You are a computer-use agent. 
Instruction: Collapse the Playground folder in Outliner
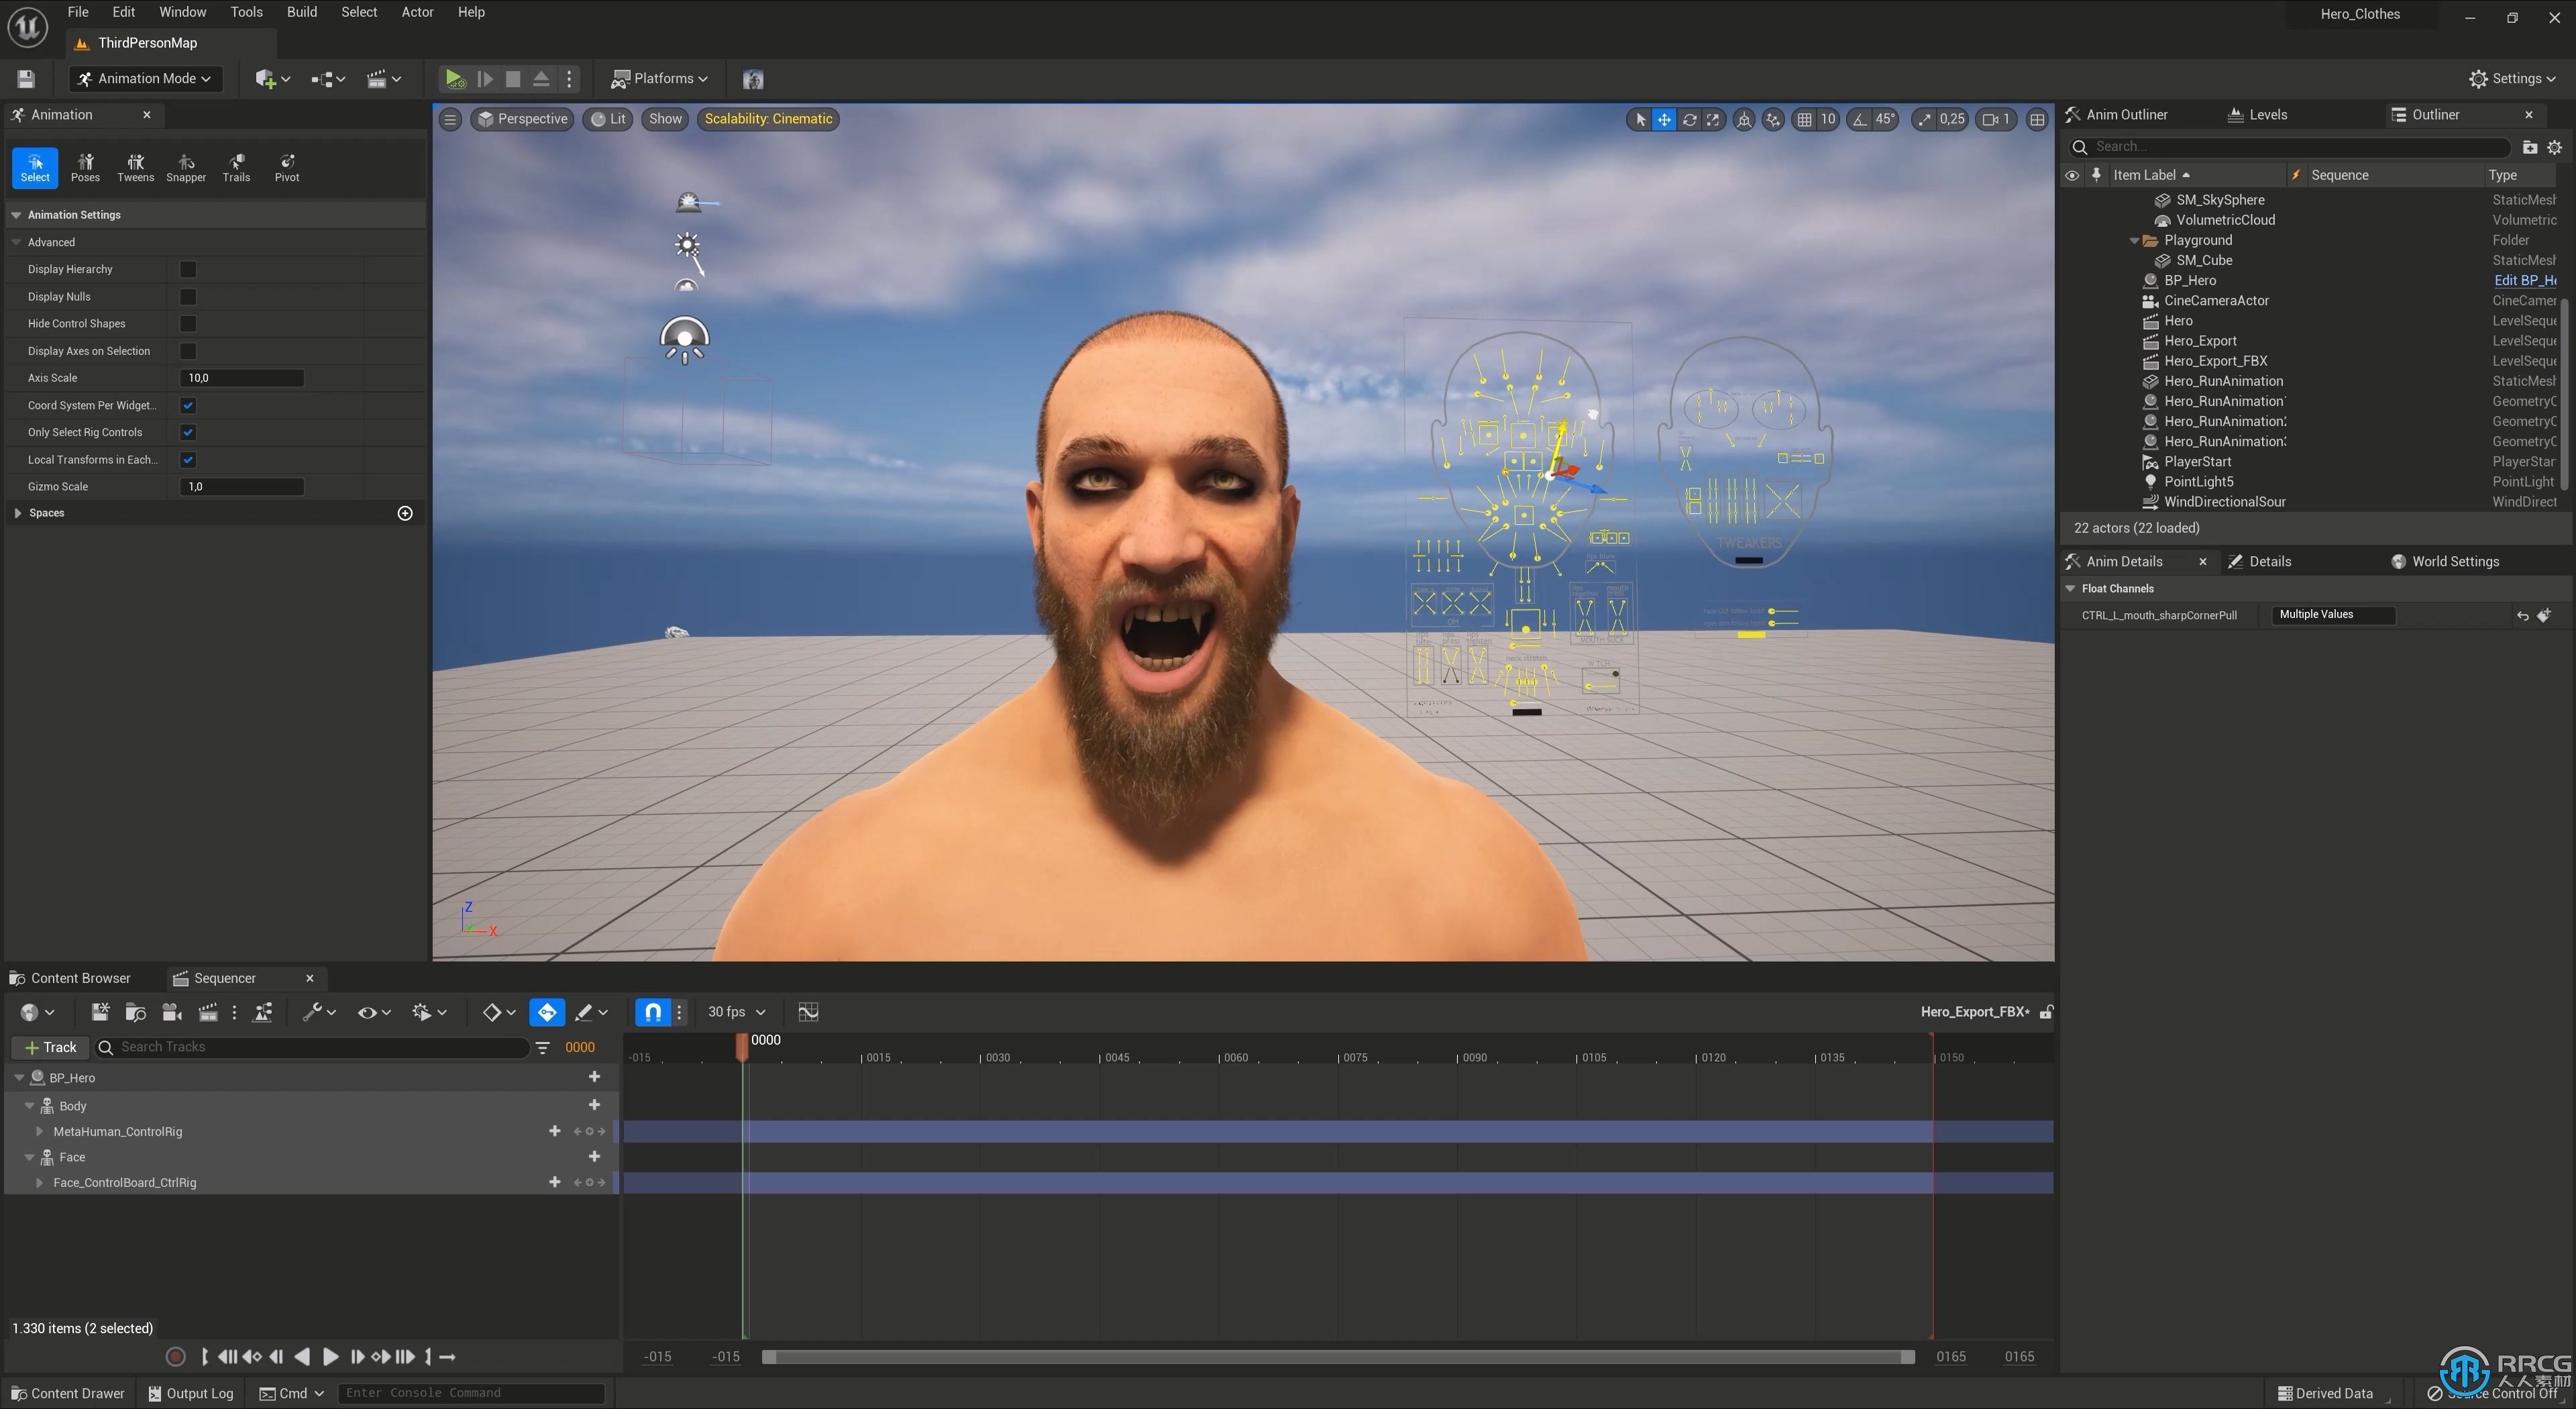[2134, 240]
